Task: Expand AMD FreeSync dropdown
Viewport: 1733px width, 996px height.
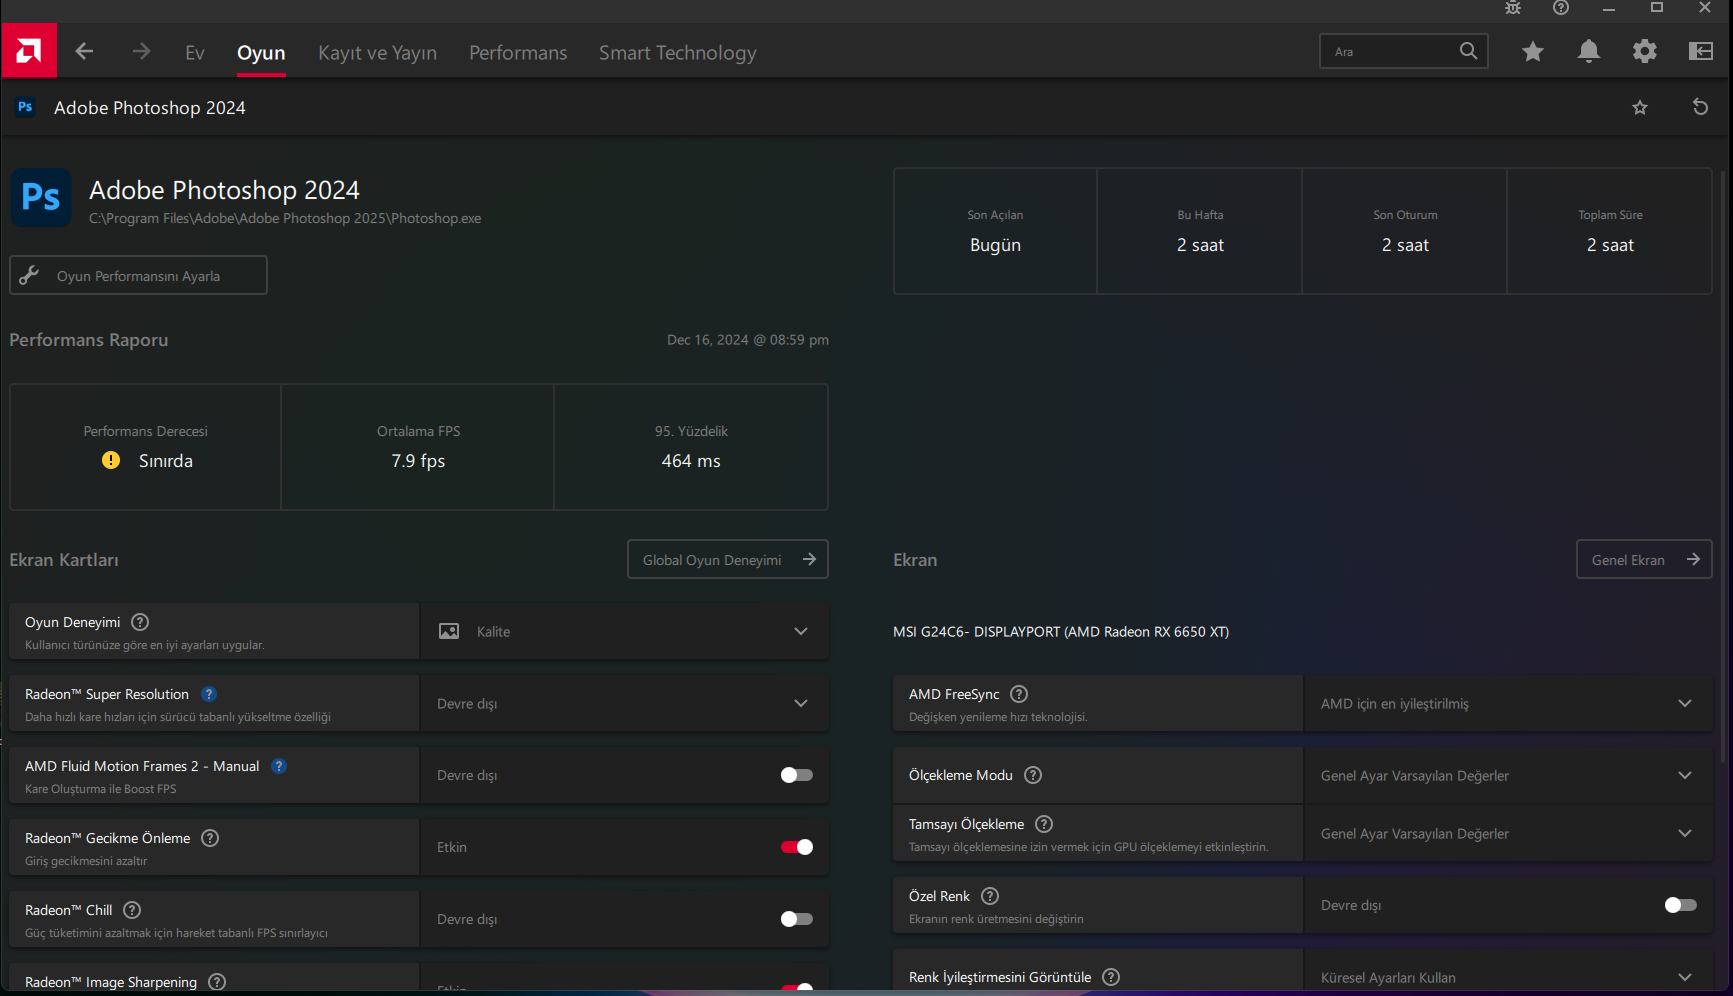Action: click(1509, 703)
